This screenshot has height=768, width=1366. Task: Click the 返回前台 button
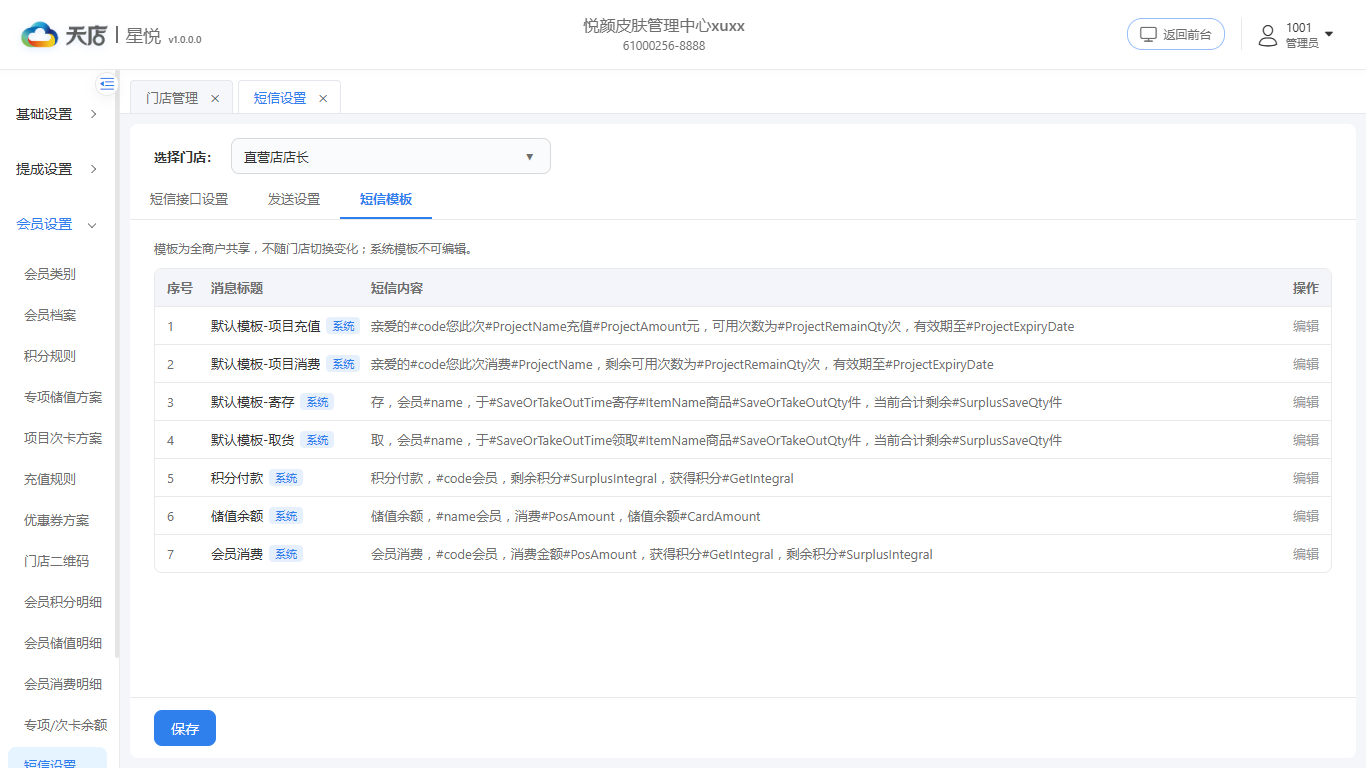coord(1176,34)
